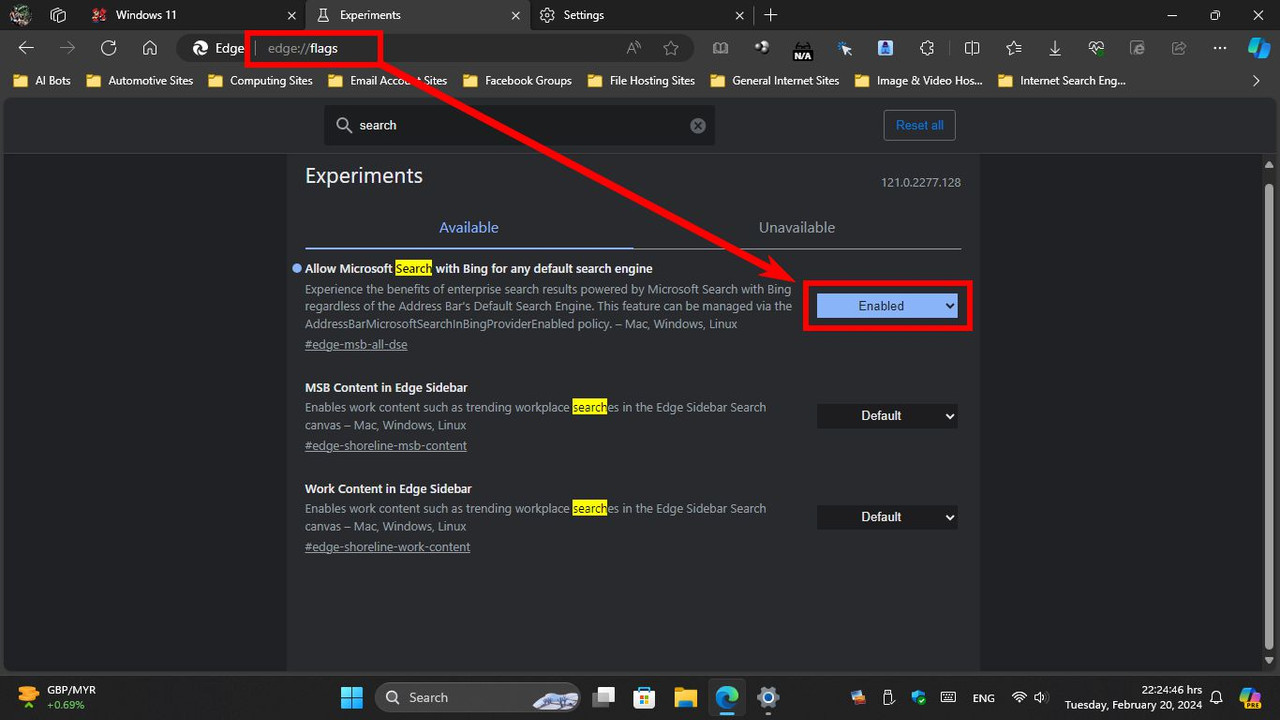Open Facebook Groups favorites folder

tap(516, 81)
